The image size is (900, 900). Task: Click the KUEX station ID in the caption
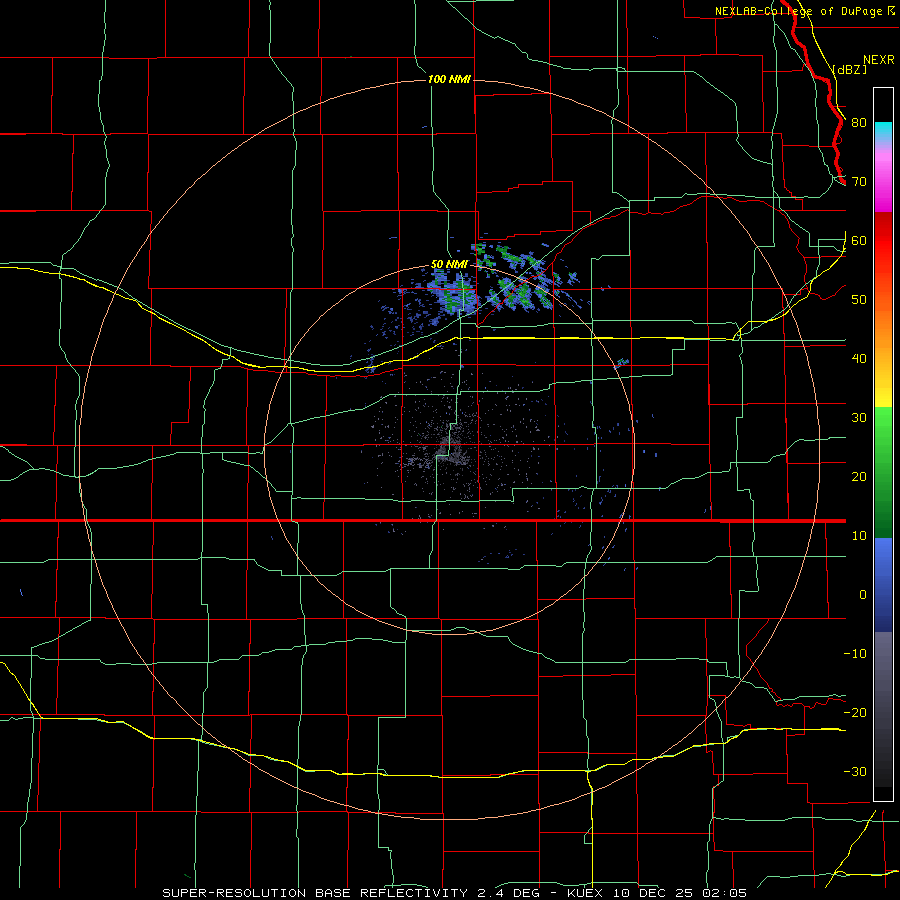(x=586, y=893)
